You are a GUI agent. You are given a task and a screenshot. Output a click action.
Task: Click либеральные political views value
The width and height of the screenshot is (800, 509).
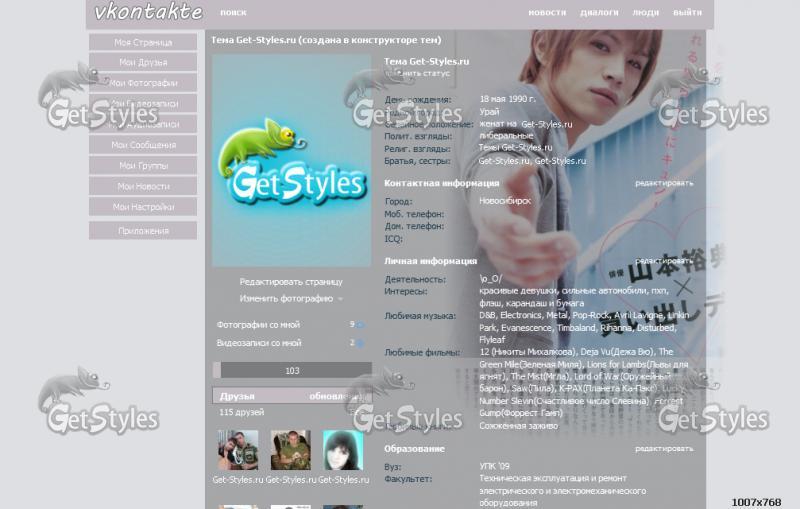point(506,136)
